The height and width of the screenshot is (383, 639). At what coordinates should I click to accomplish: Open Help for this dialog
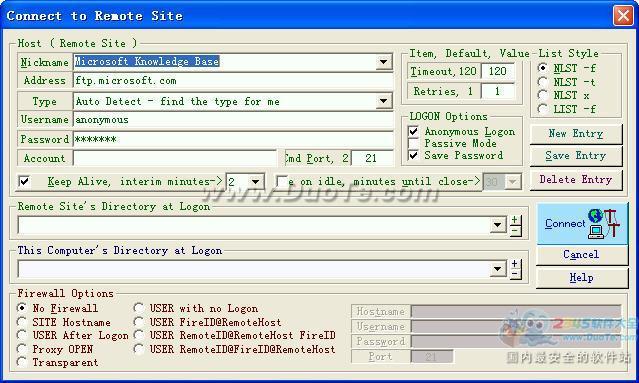(x=582, y=278)
